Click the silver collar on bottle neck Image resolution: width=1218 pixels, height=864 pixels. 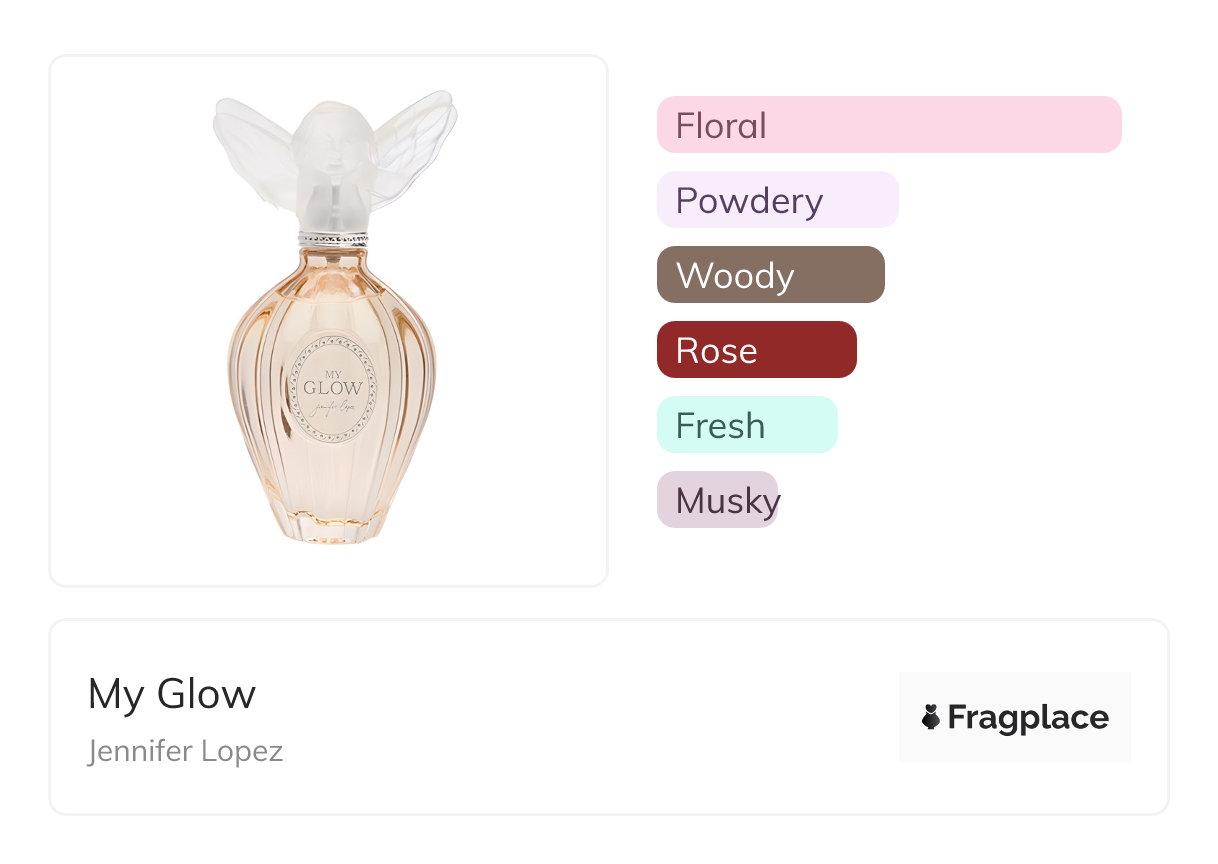click(x=333, y=240)
